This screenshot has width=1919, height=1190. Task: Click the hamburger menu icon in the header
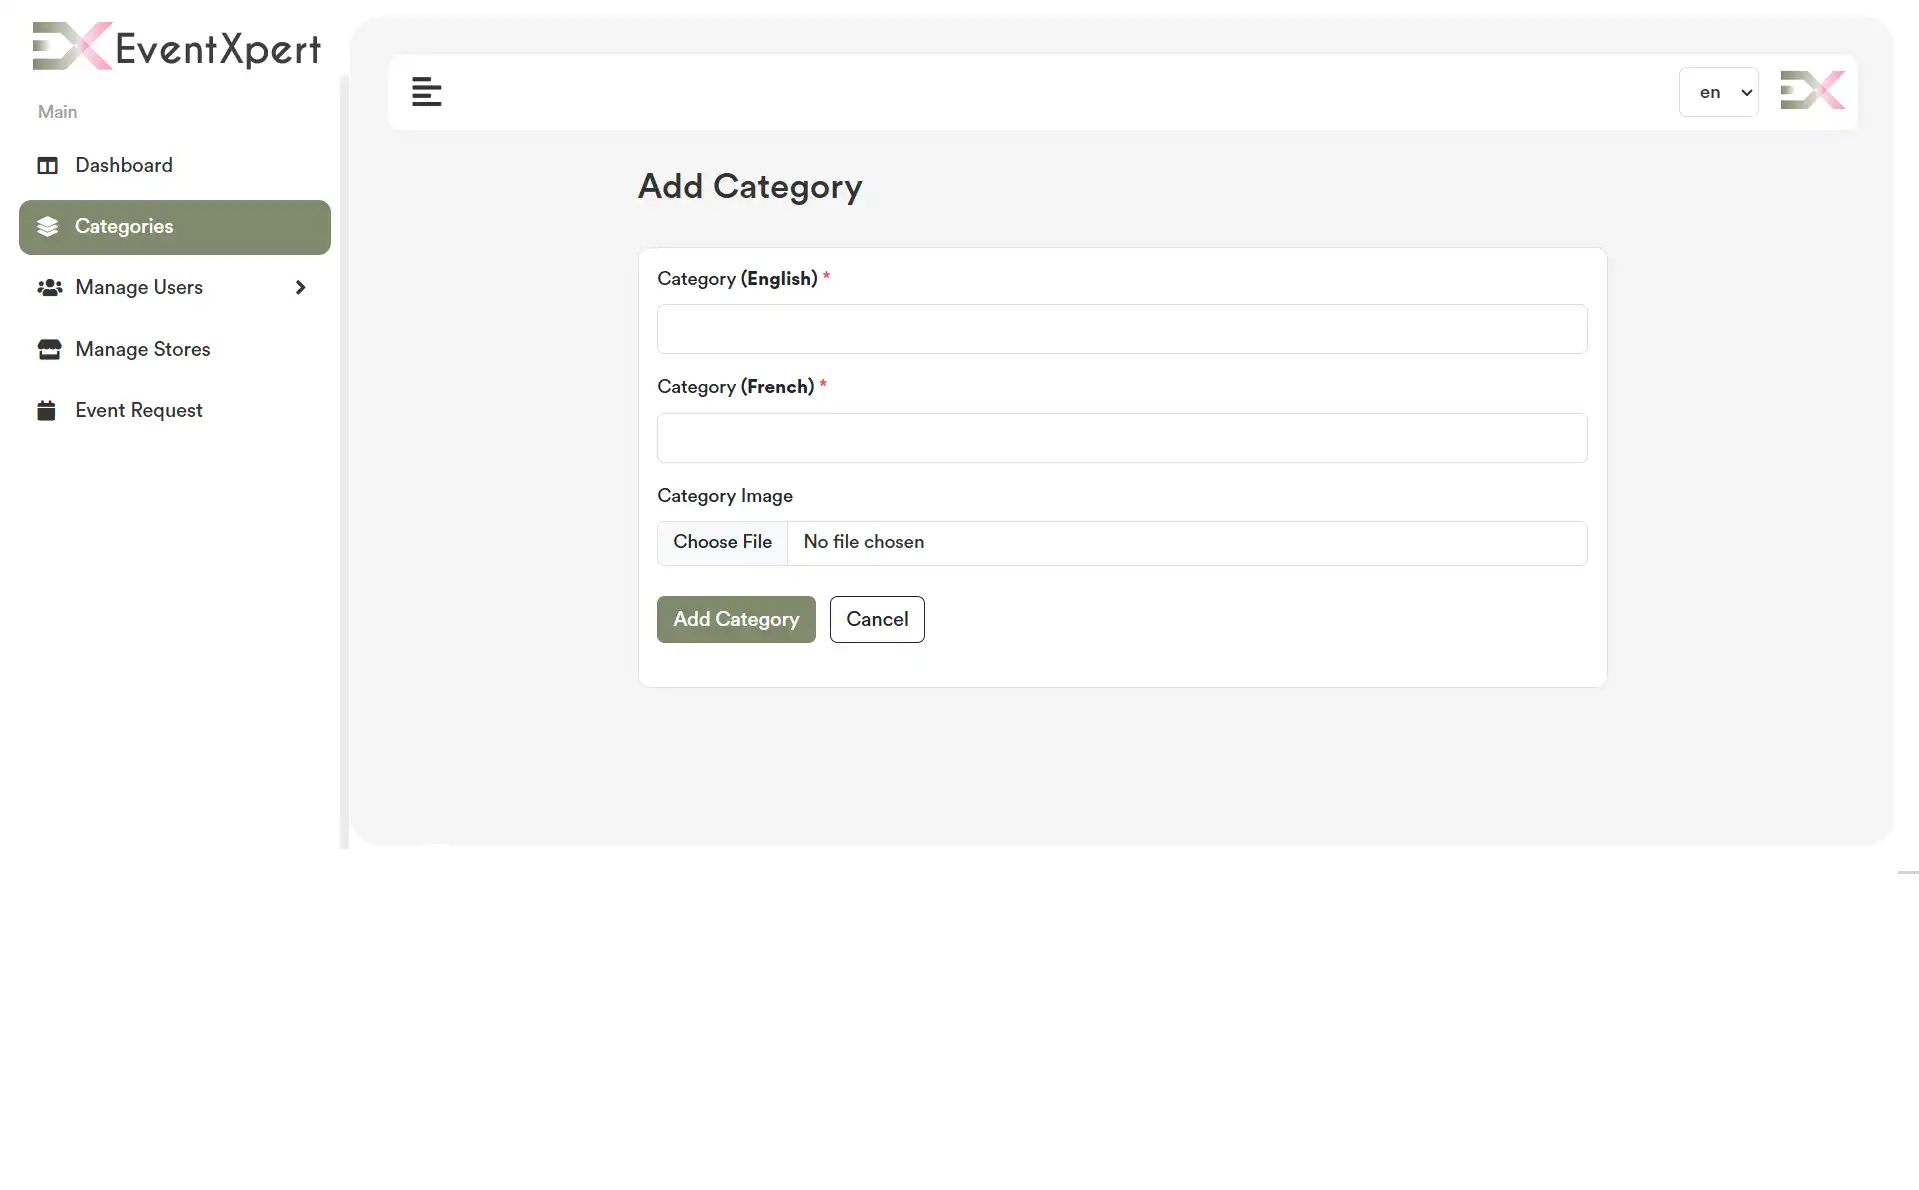[426, 91]
